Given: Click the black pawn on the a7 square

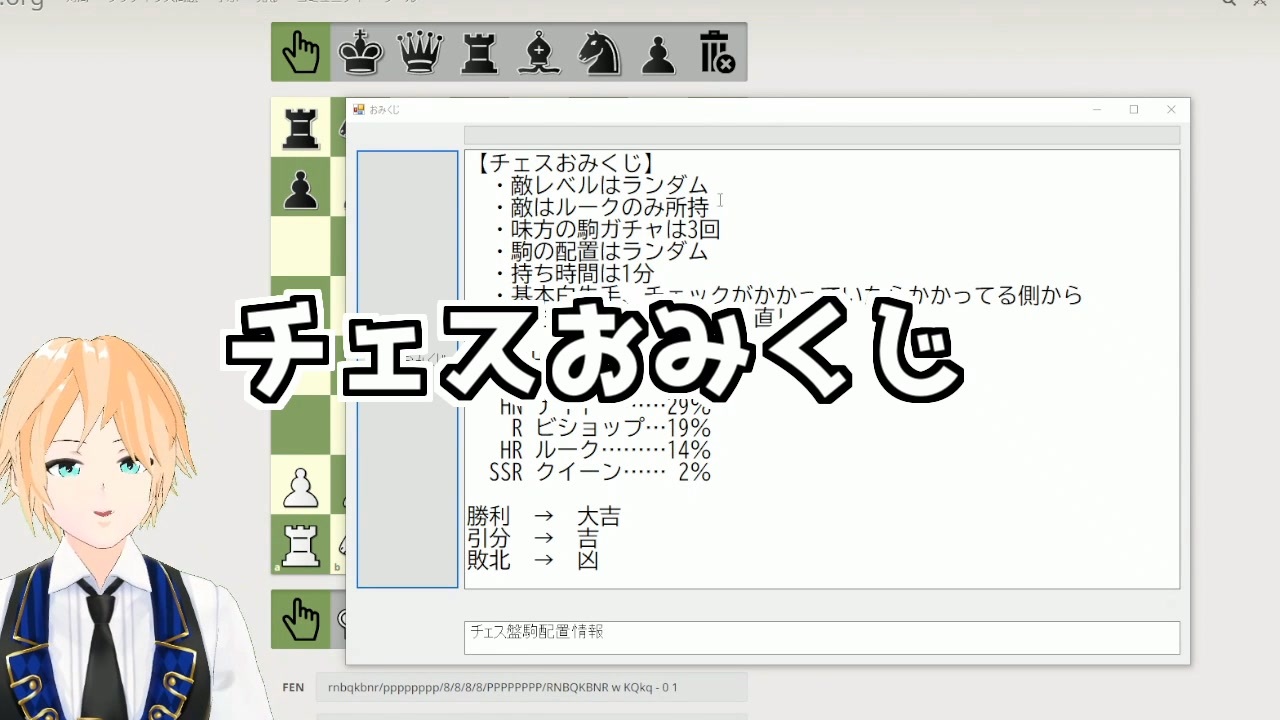Looking at the screenshot, I should point(300,187).
